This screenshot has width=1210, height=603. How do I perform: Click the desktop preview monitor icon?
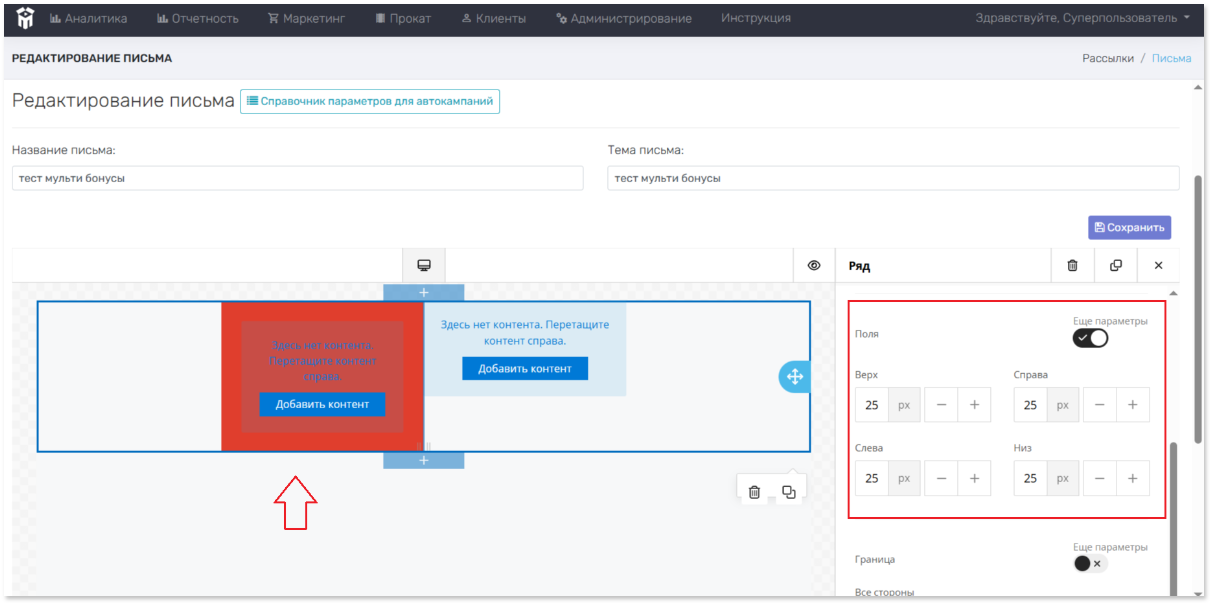coord(424,265)
